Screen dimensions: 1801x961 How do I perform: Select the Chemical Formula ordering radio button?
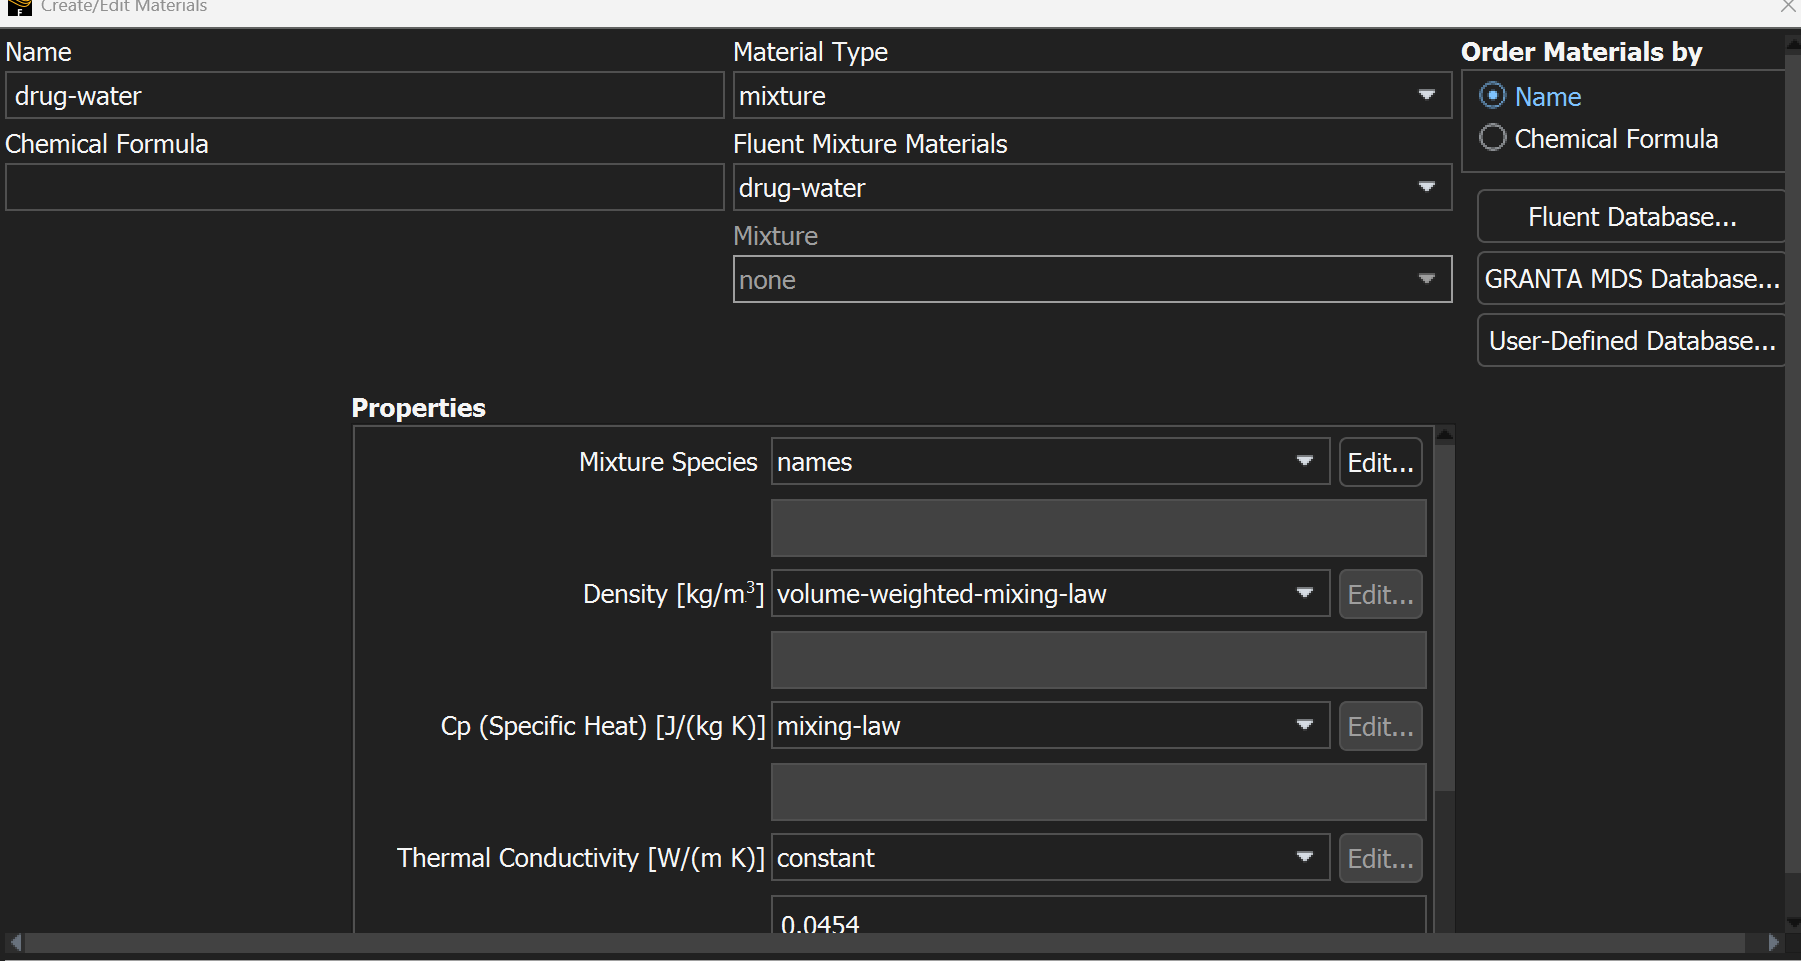pyautogui.click(x=1492, y=138)
